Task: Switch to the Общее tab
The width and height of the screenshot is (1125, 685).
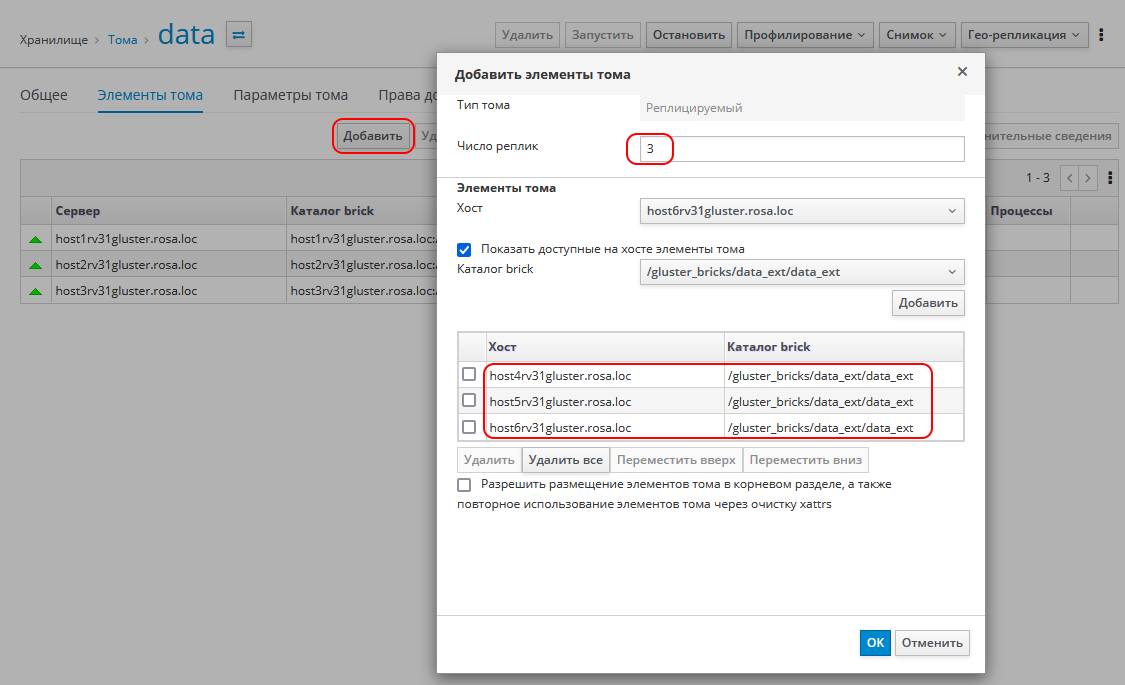Action: click(44, 96)
